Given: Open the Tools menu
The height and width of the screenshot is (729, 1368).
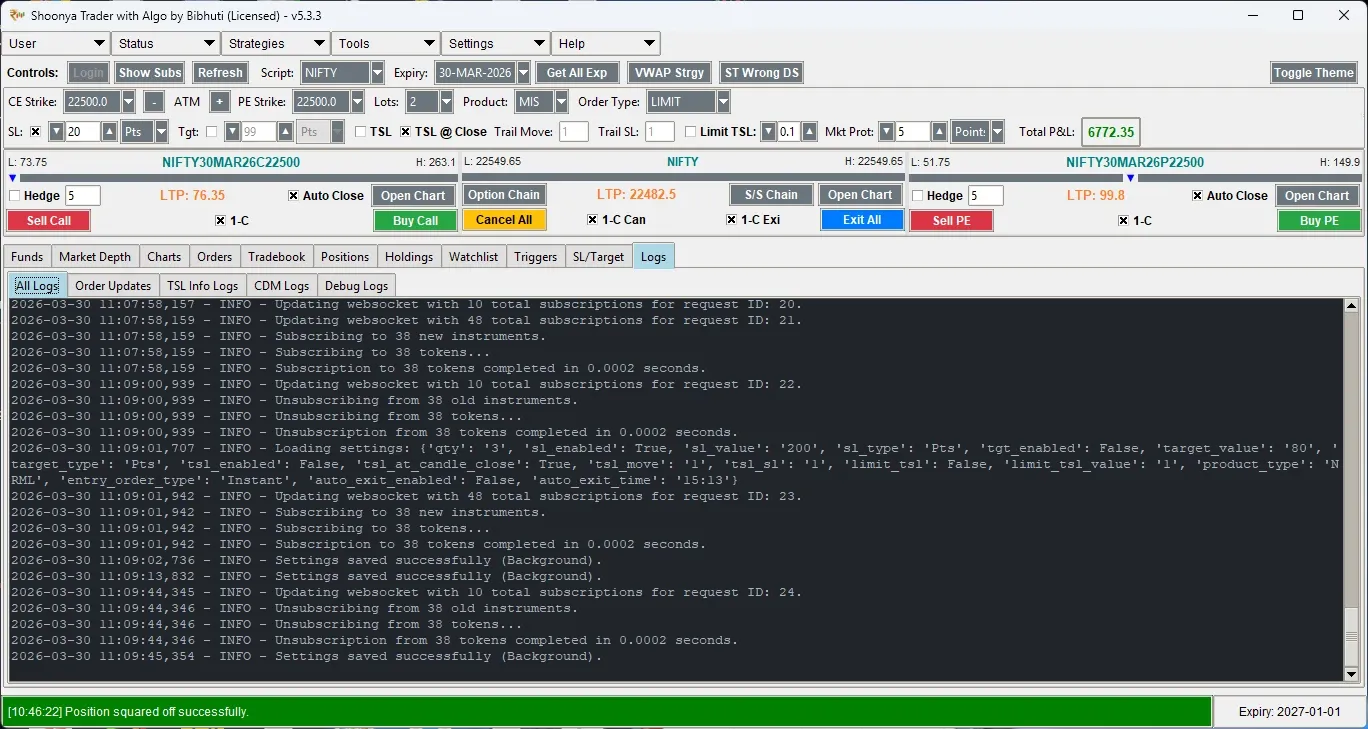Looking at the screenshot, I should click(386, 44).
